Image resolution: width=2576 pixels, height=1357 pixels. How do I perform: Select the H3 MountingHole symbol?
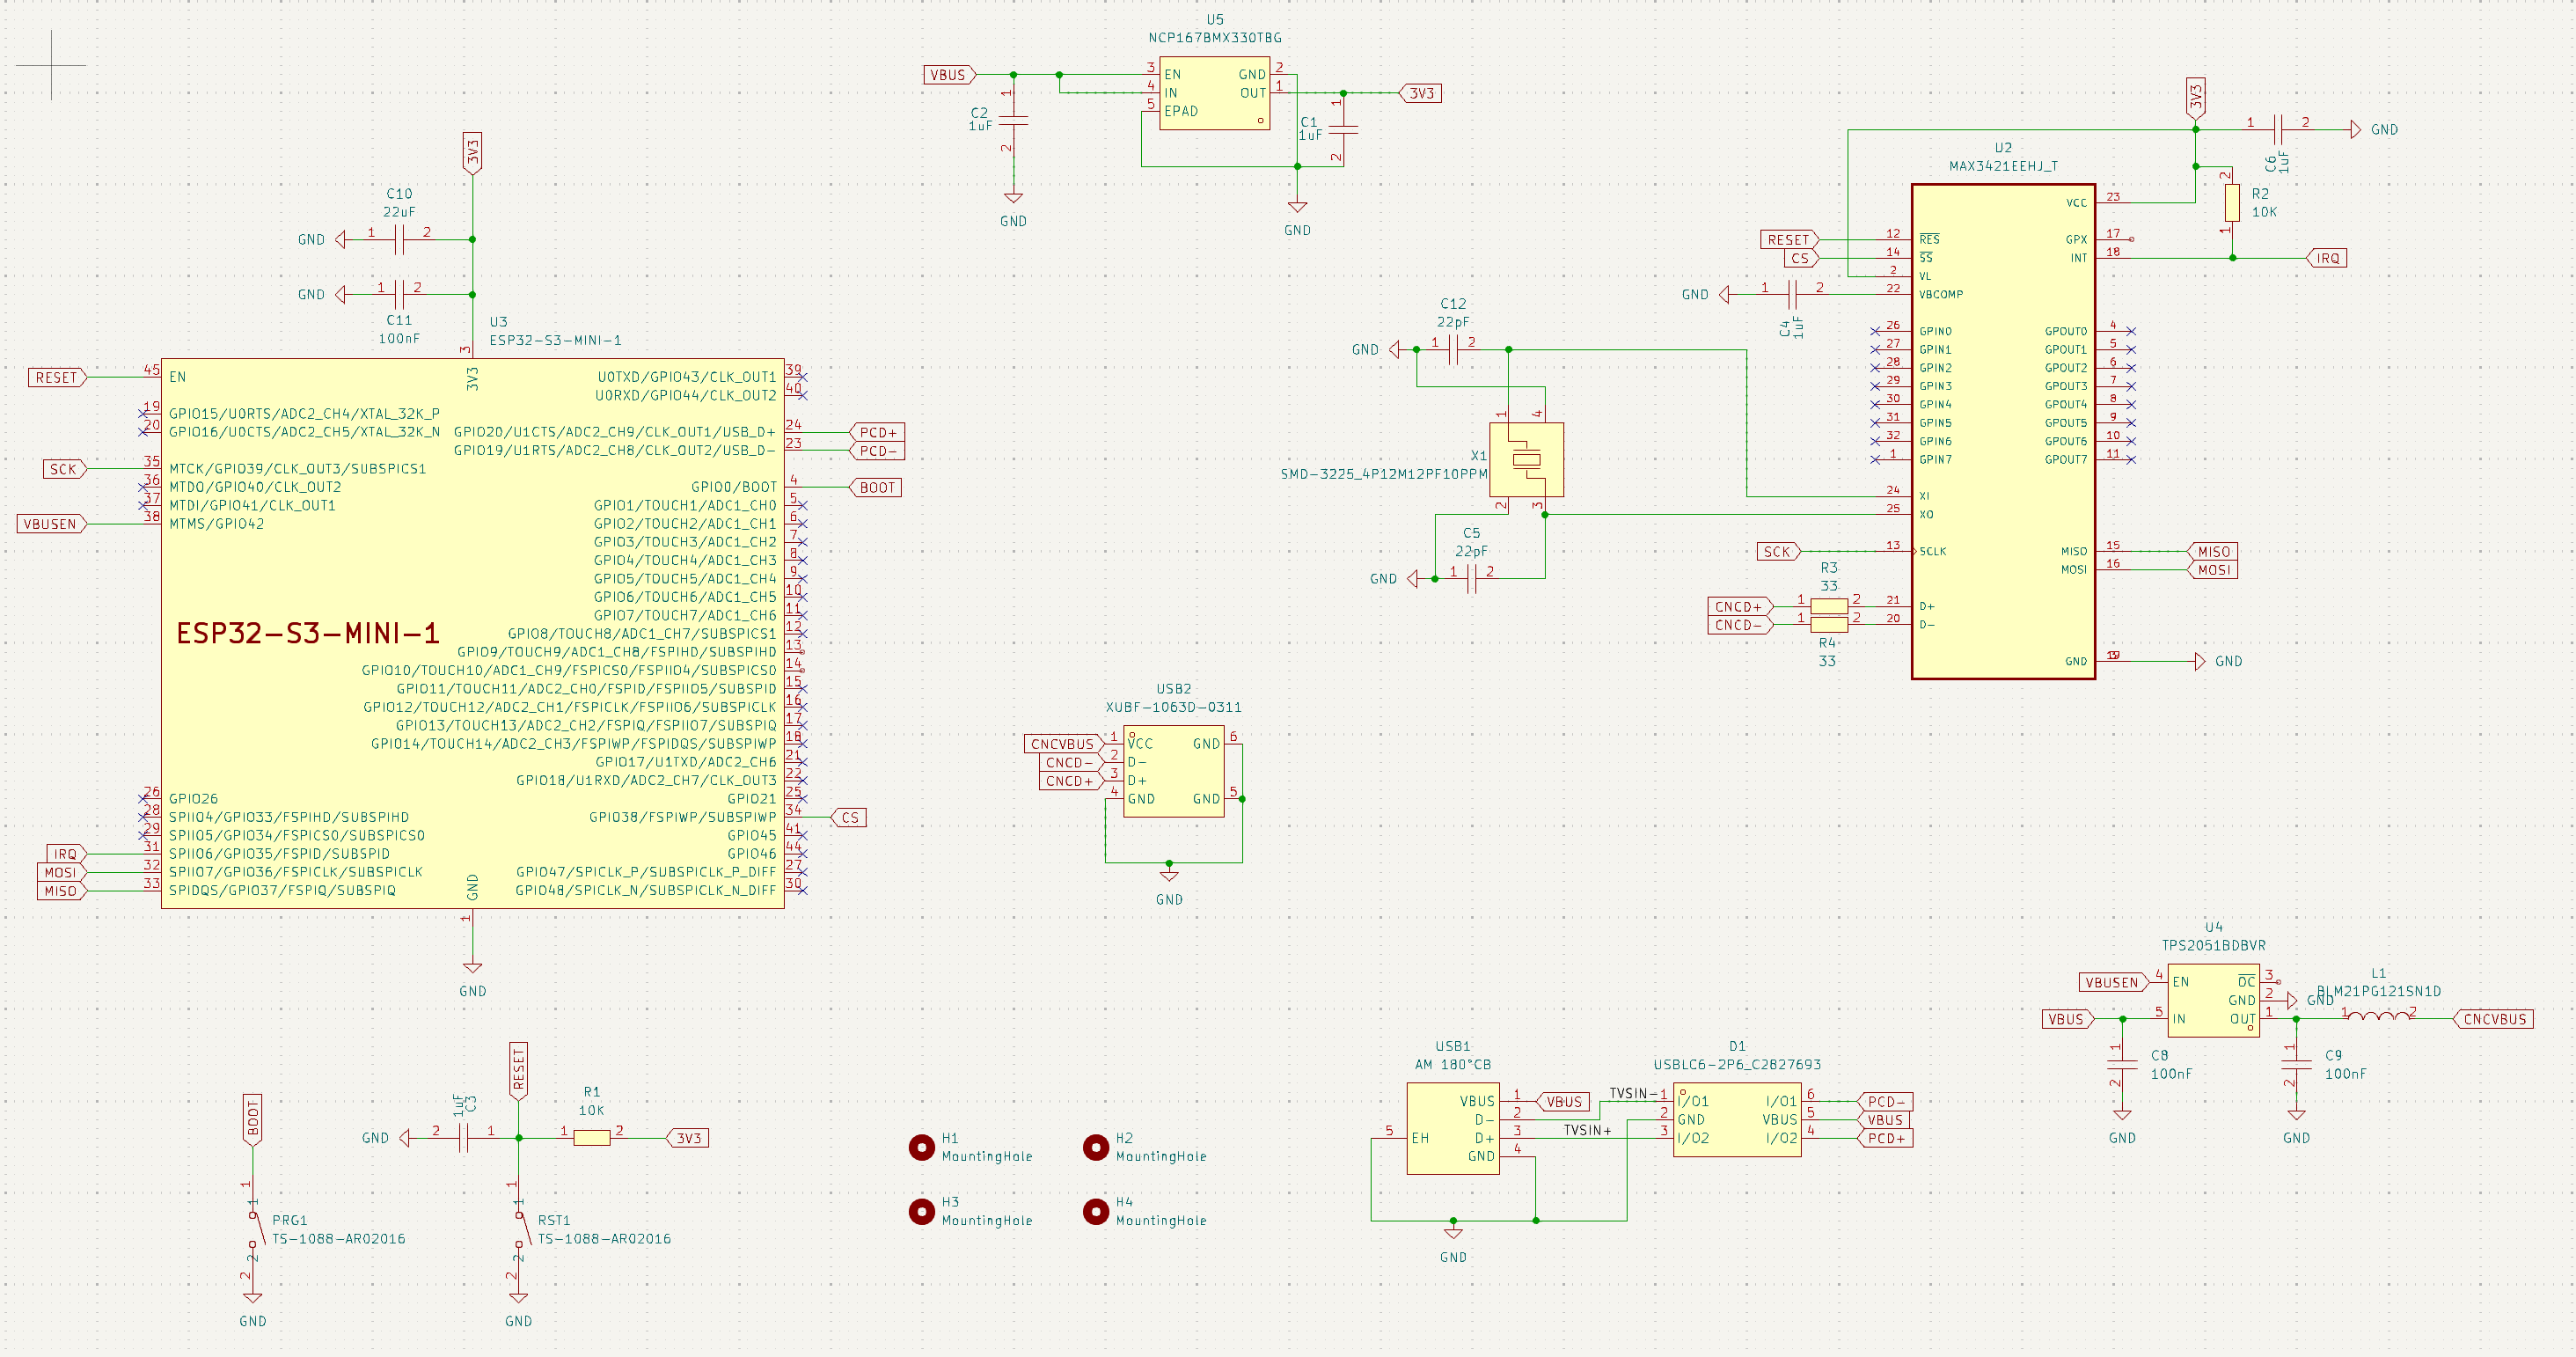(x=921, y=1211)
